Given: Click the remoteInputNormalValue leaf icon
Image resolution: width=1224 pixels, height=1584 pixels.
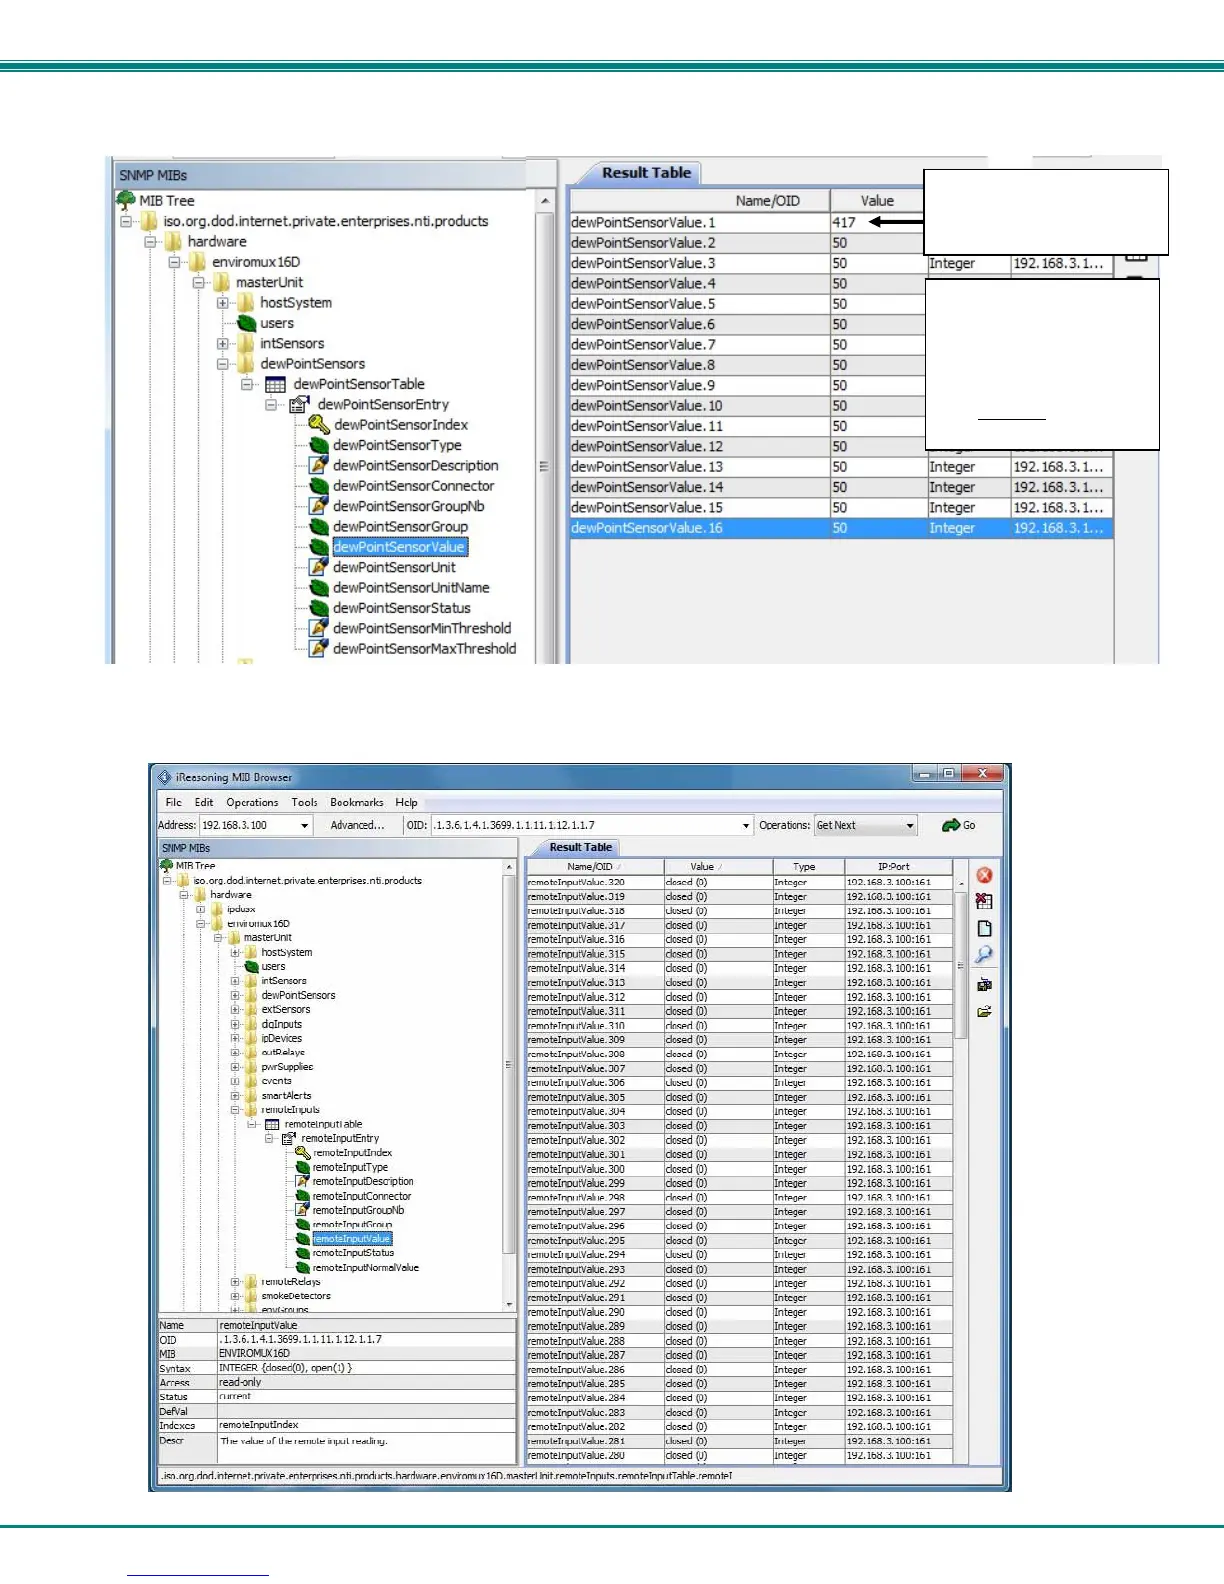Looking at the screenshot, I should [303, 1267].
